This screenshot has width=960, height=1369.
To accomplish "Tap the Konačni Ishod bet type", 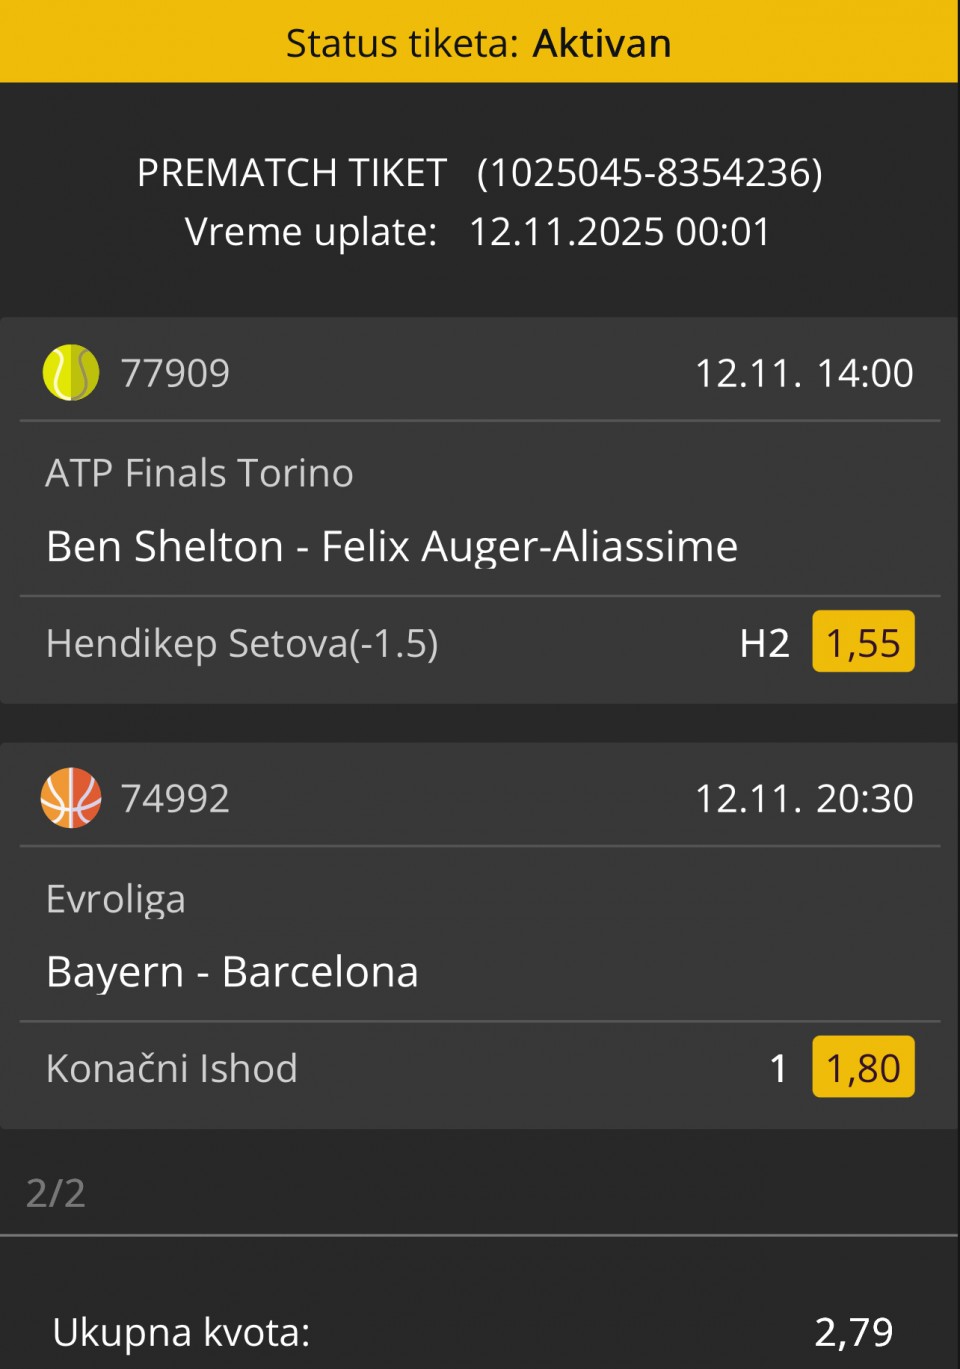I will (172, 1068).
